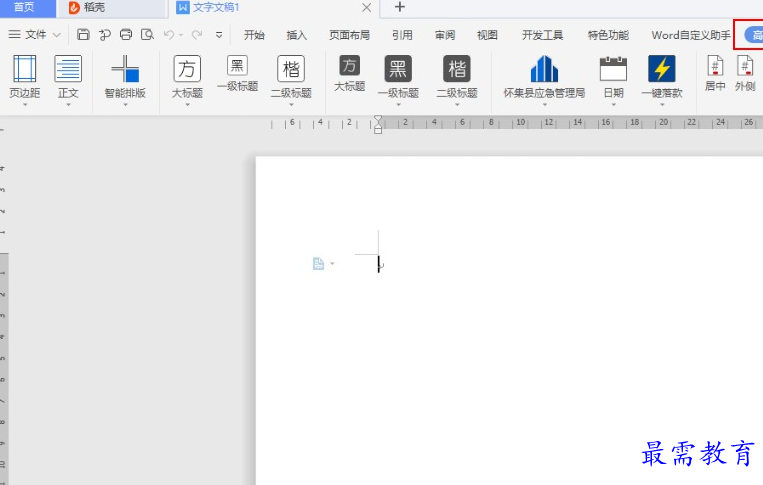Click the first-line indent marker on ruler
The width and height of the screenshot is (763, 485).
(x=378, y=120)
